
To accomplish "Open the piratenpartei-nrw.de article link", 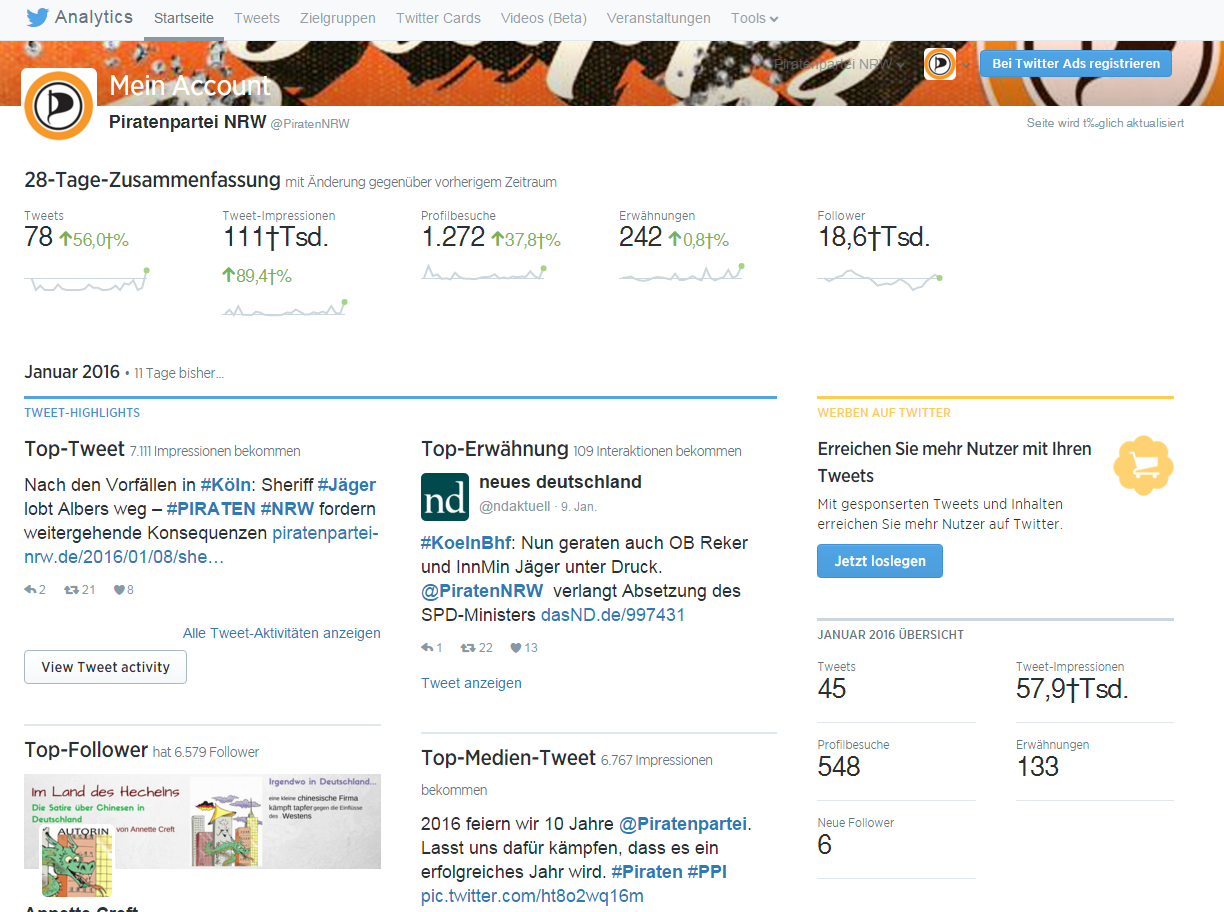I will point(201,545).
